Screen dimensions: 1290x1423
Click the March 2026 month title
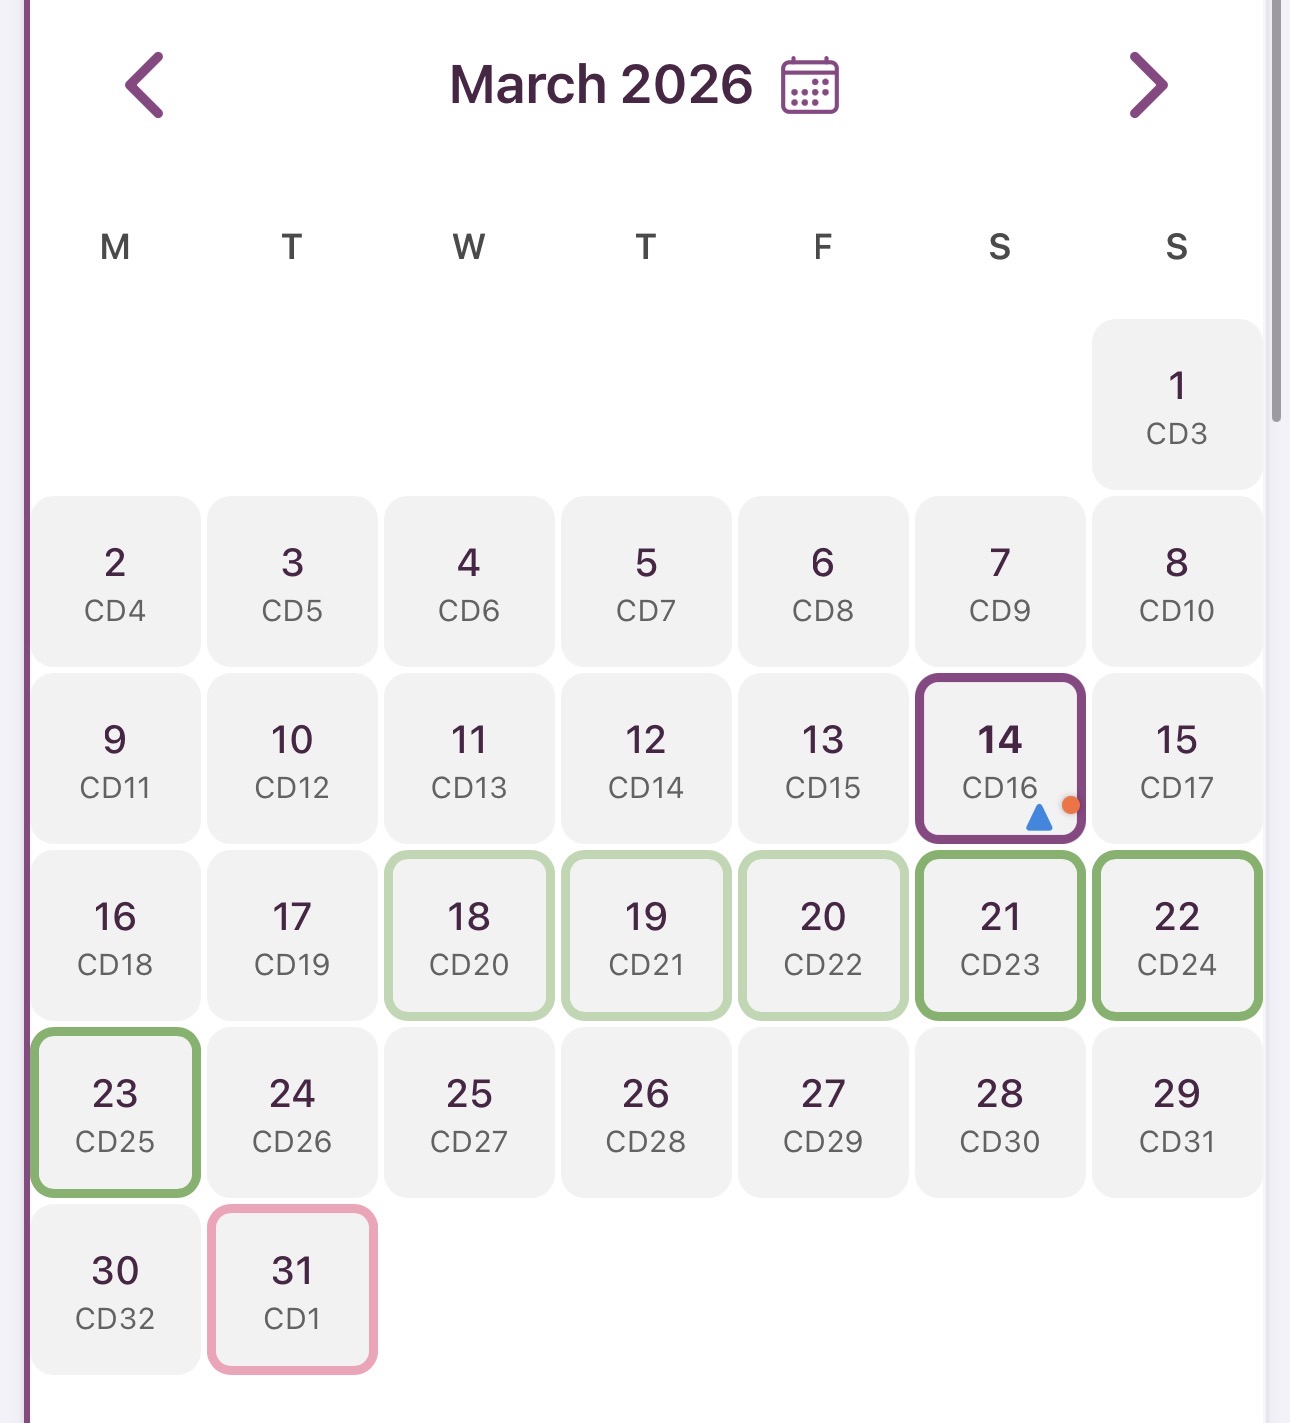[x=600, y=85]
